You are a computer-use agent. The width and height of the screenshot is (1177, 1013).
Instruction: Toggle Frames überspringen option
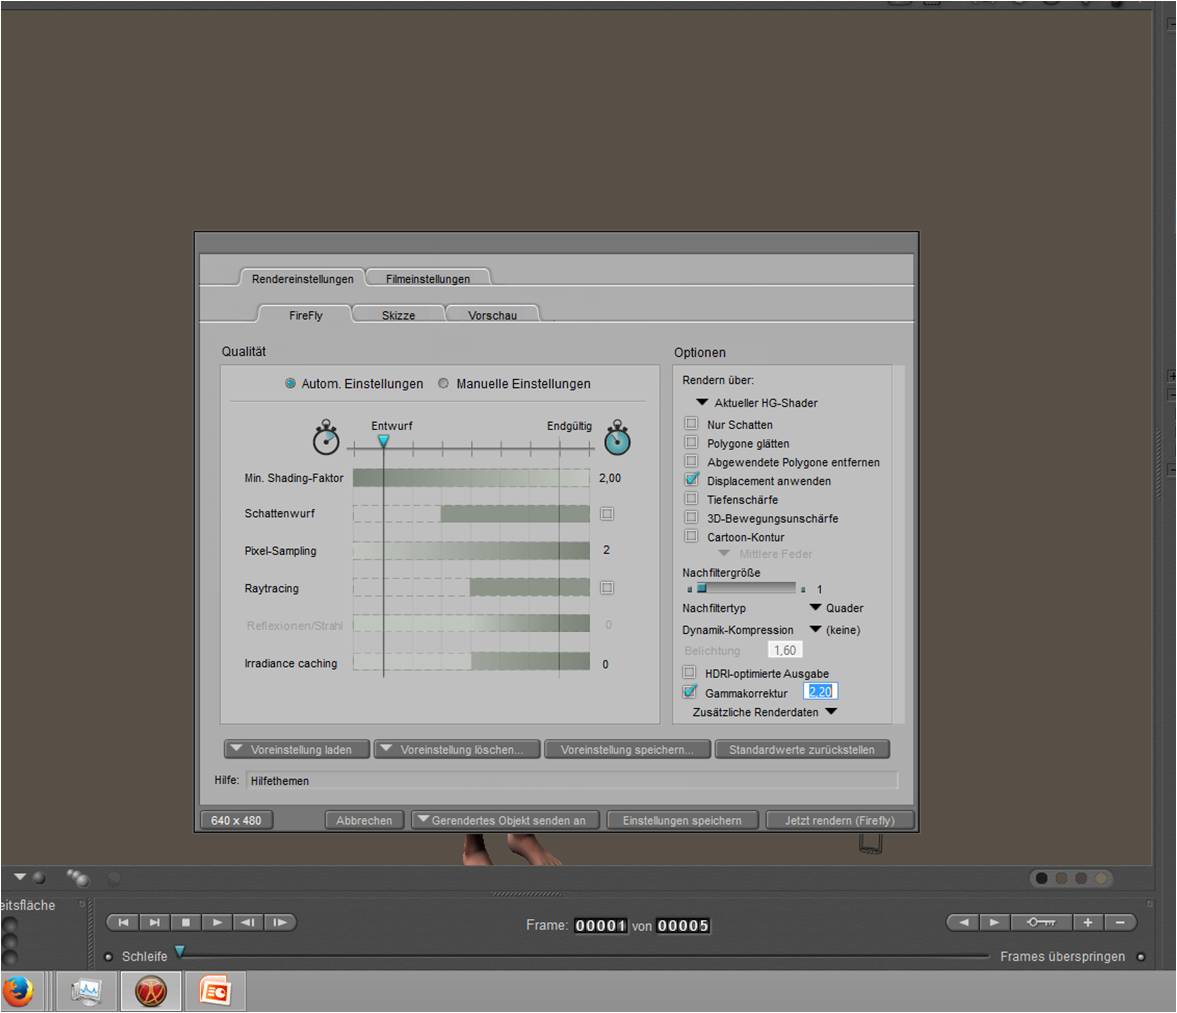point(1141,957)
